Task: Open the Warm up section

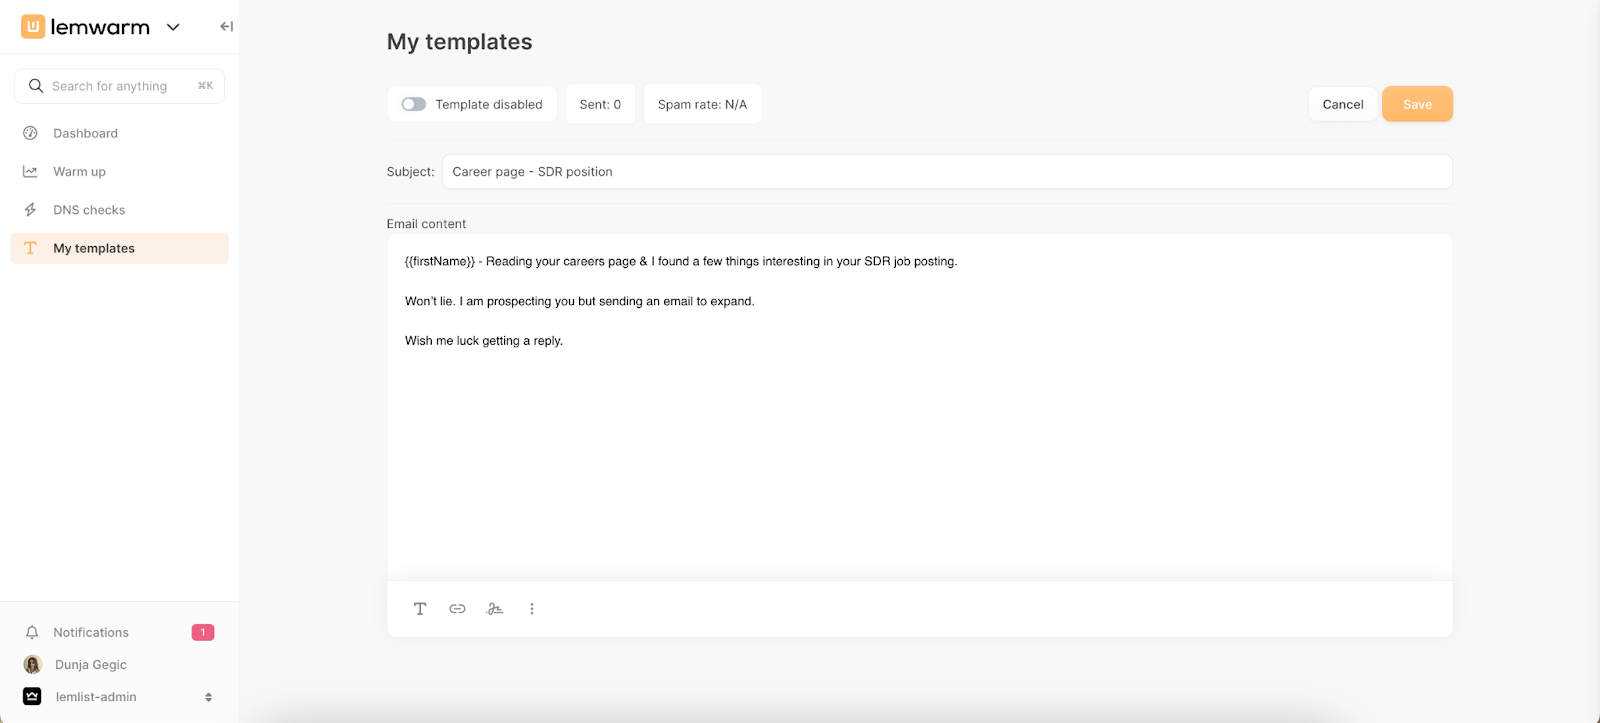Action: [79, 172]
